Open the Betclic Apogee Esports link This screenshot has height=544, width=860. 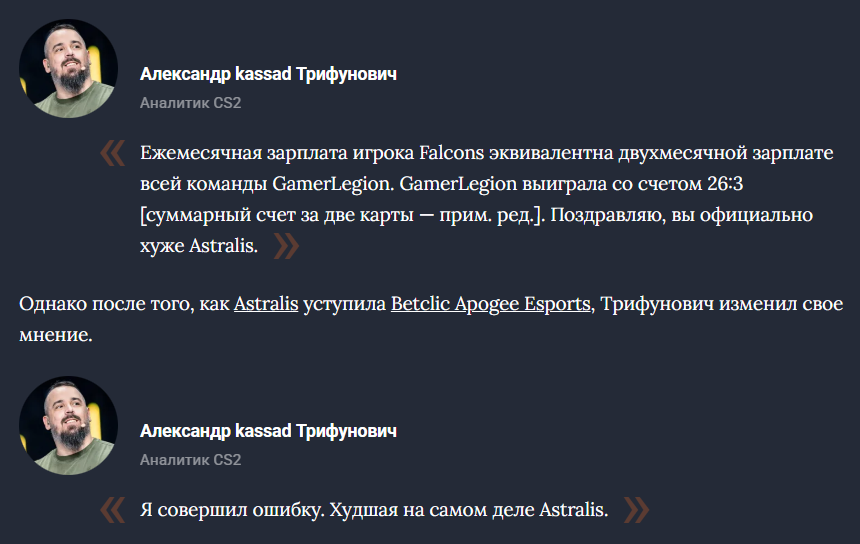490,304
